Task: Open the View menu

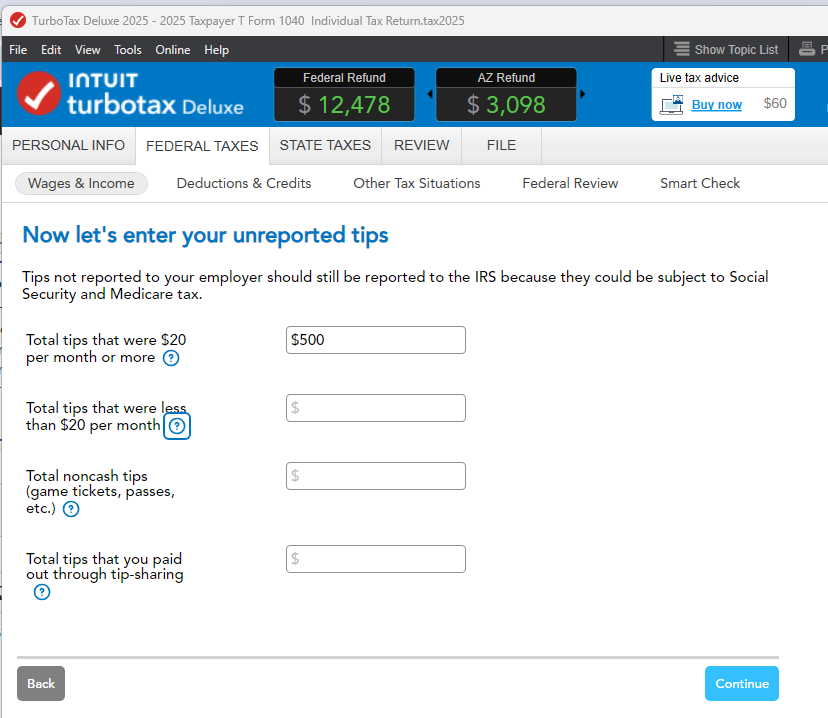Action: coord(87,50)
